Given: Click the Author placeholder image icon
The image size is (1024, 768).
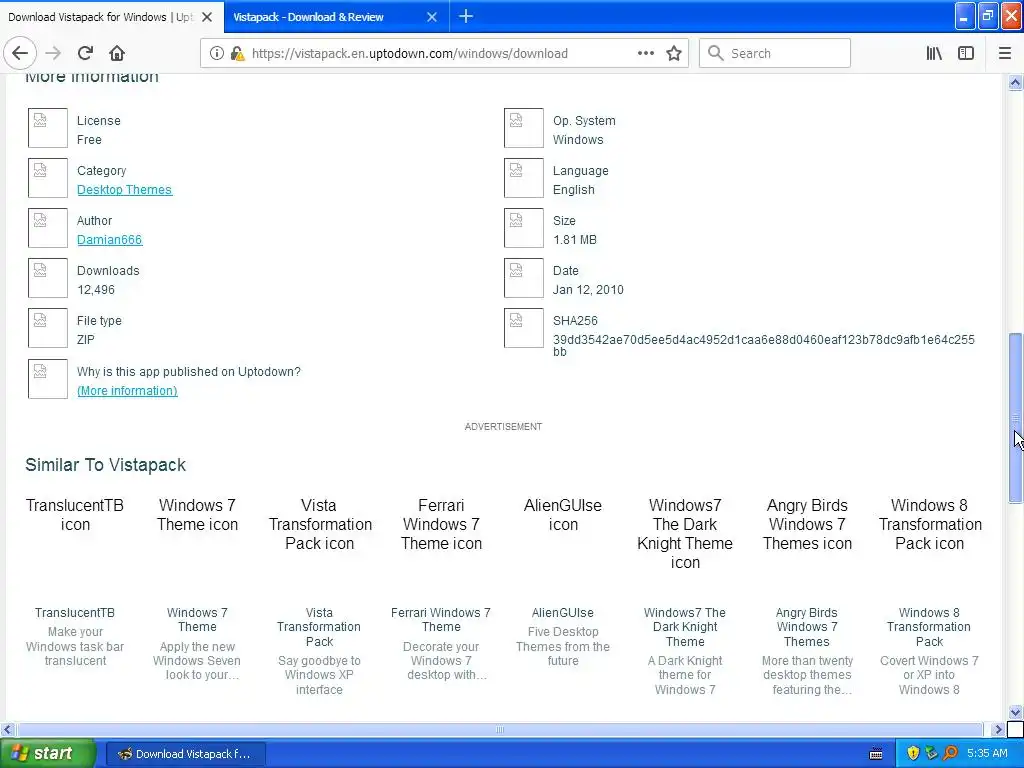Looking at the screenshot, I should click(x=48, y=228).
